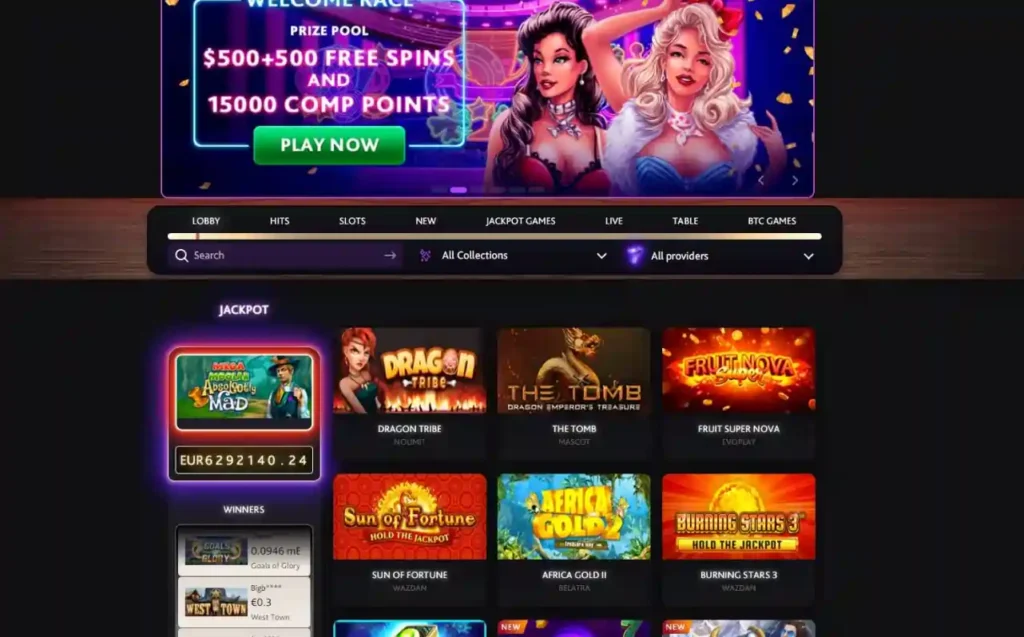Click the All providers purple icon
Viewport: 1024px width, 637px height.
tap(634, 255)
